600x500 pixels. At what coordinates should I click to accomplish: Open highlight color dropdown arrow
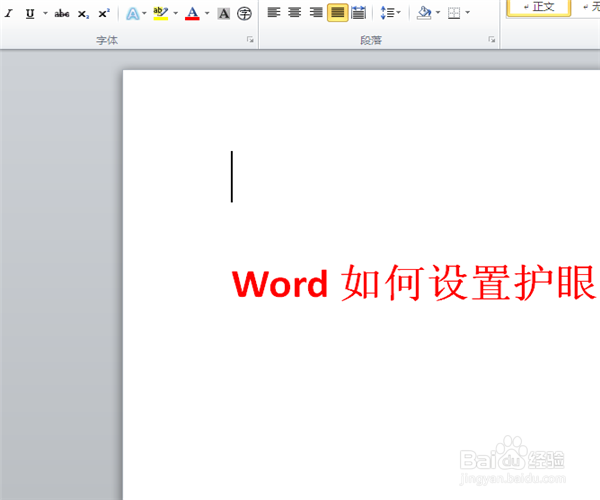tap(176, 14)
